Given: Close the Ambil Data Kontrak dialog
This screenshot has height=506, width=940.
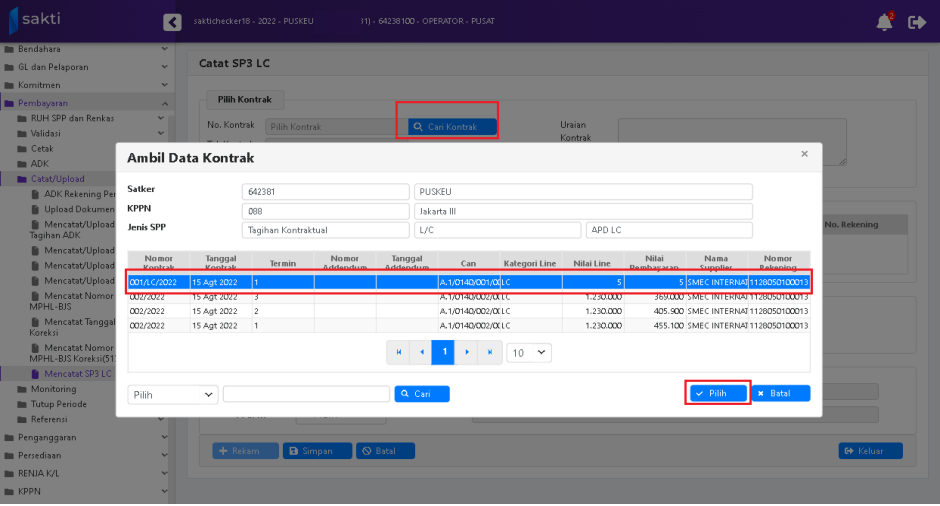Looking at the screenshot, I should (x=804, y=154).
